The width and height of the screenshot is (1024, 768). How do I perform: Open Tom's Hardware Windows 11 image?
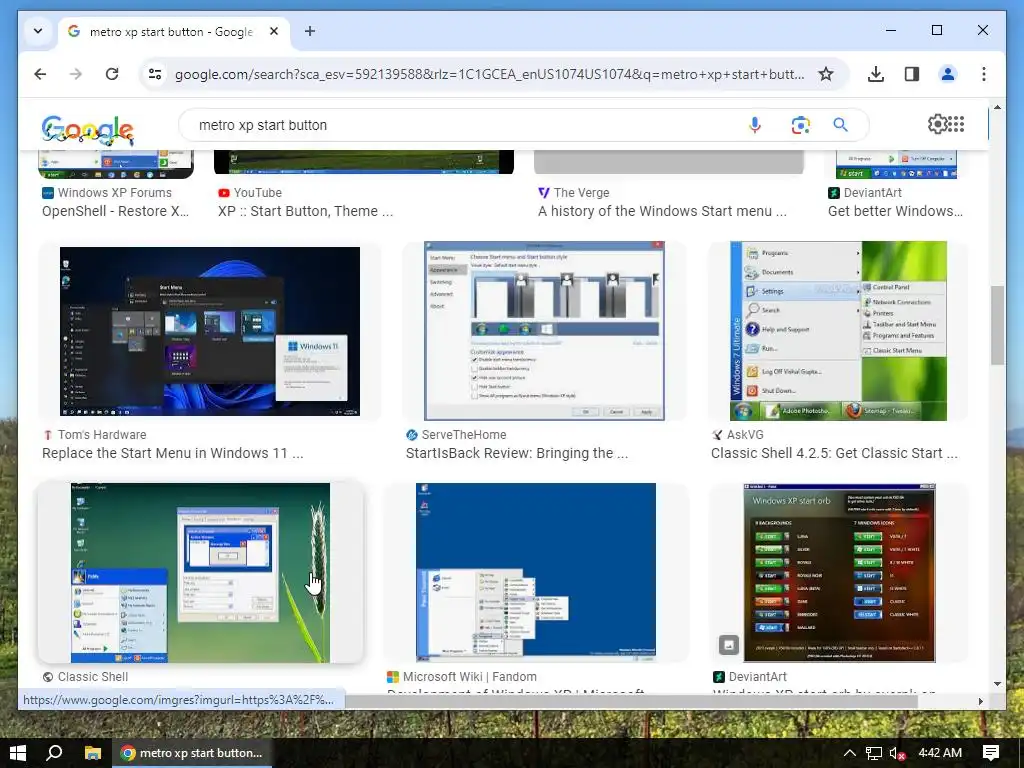pos(210,331)
